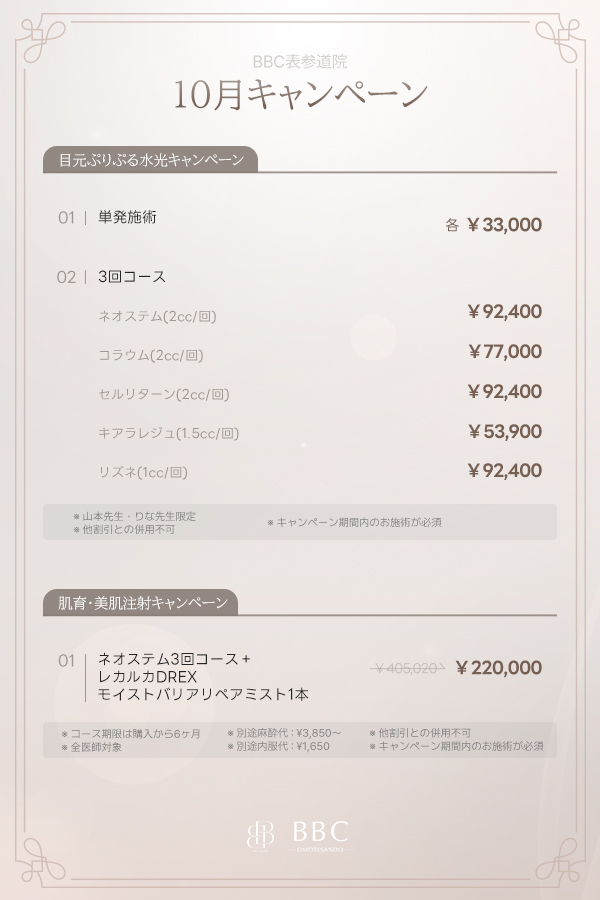Select the 目元ぷりぷる水光キャンペーン section header
Screen dimensions: 600x900
(x=150, y=160)
